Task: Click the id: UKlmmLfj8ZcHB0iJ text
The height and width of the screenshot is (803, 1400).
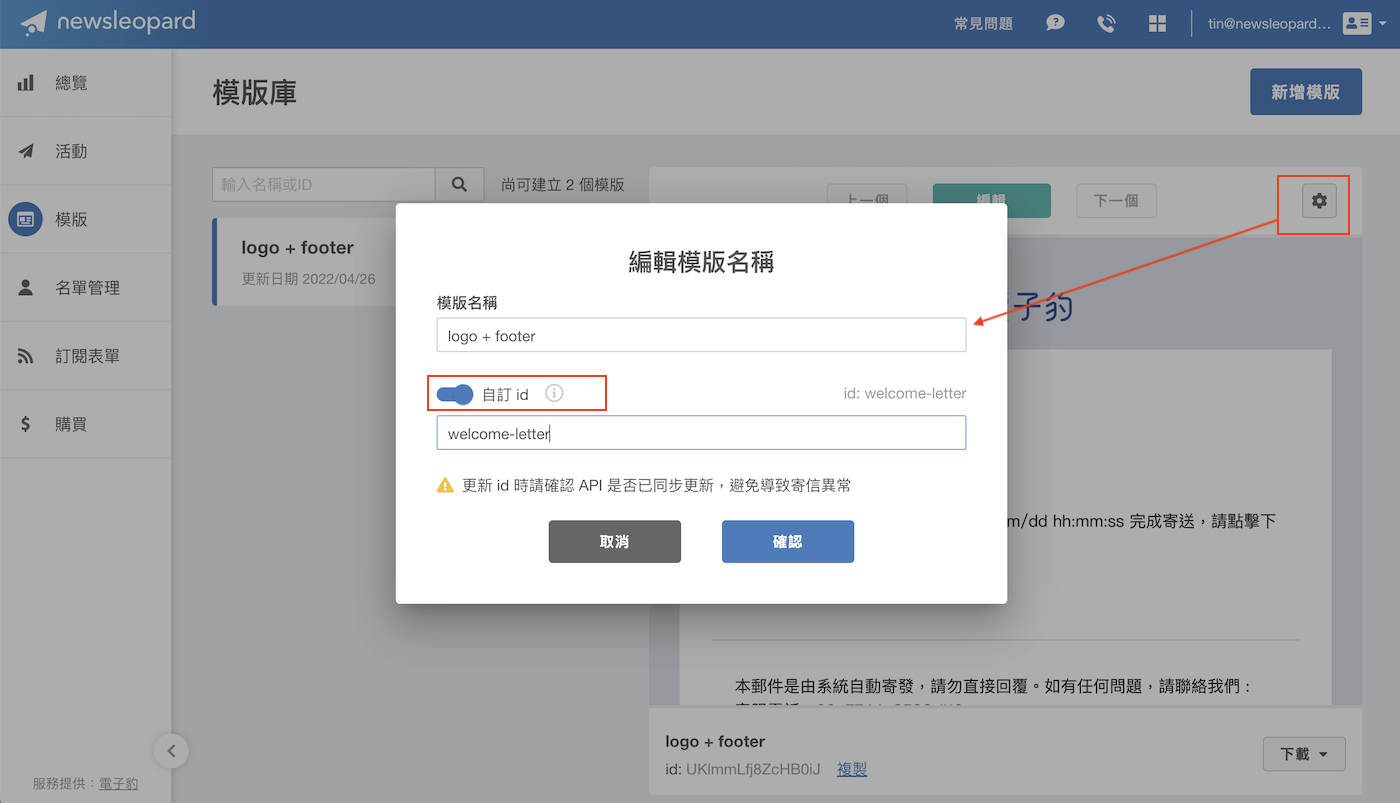Action: tap(743, 769)
